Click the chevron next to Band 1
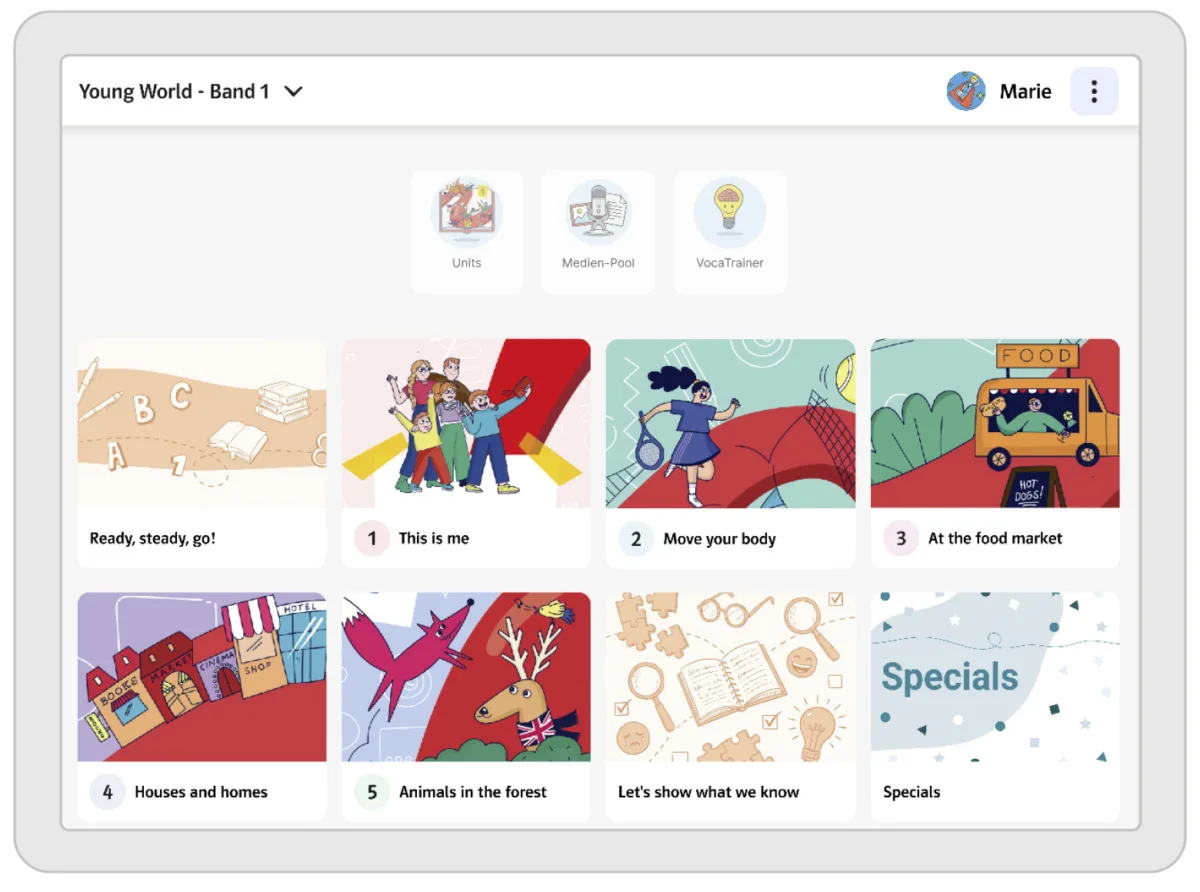This screenshot has width=1200, height=892. point(293,92)
